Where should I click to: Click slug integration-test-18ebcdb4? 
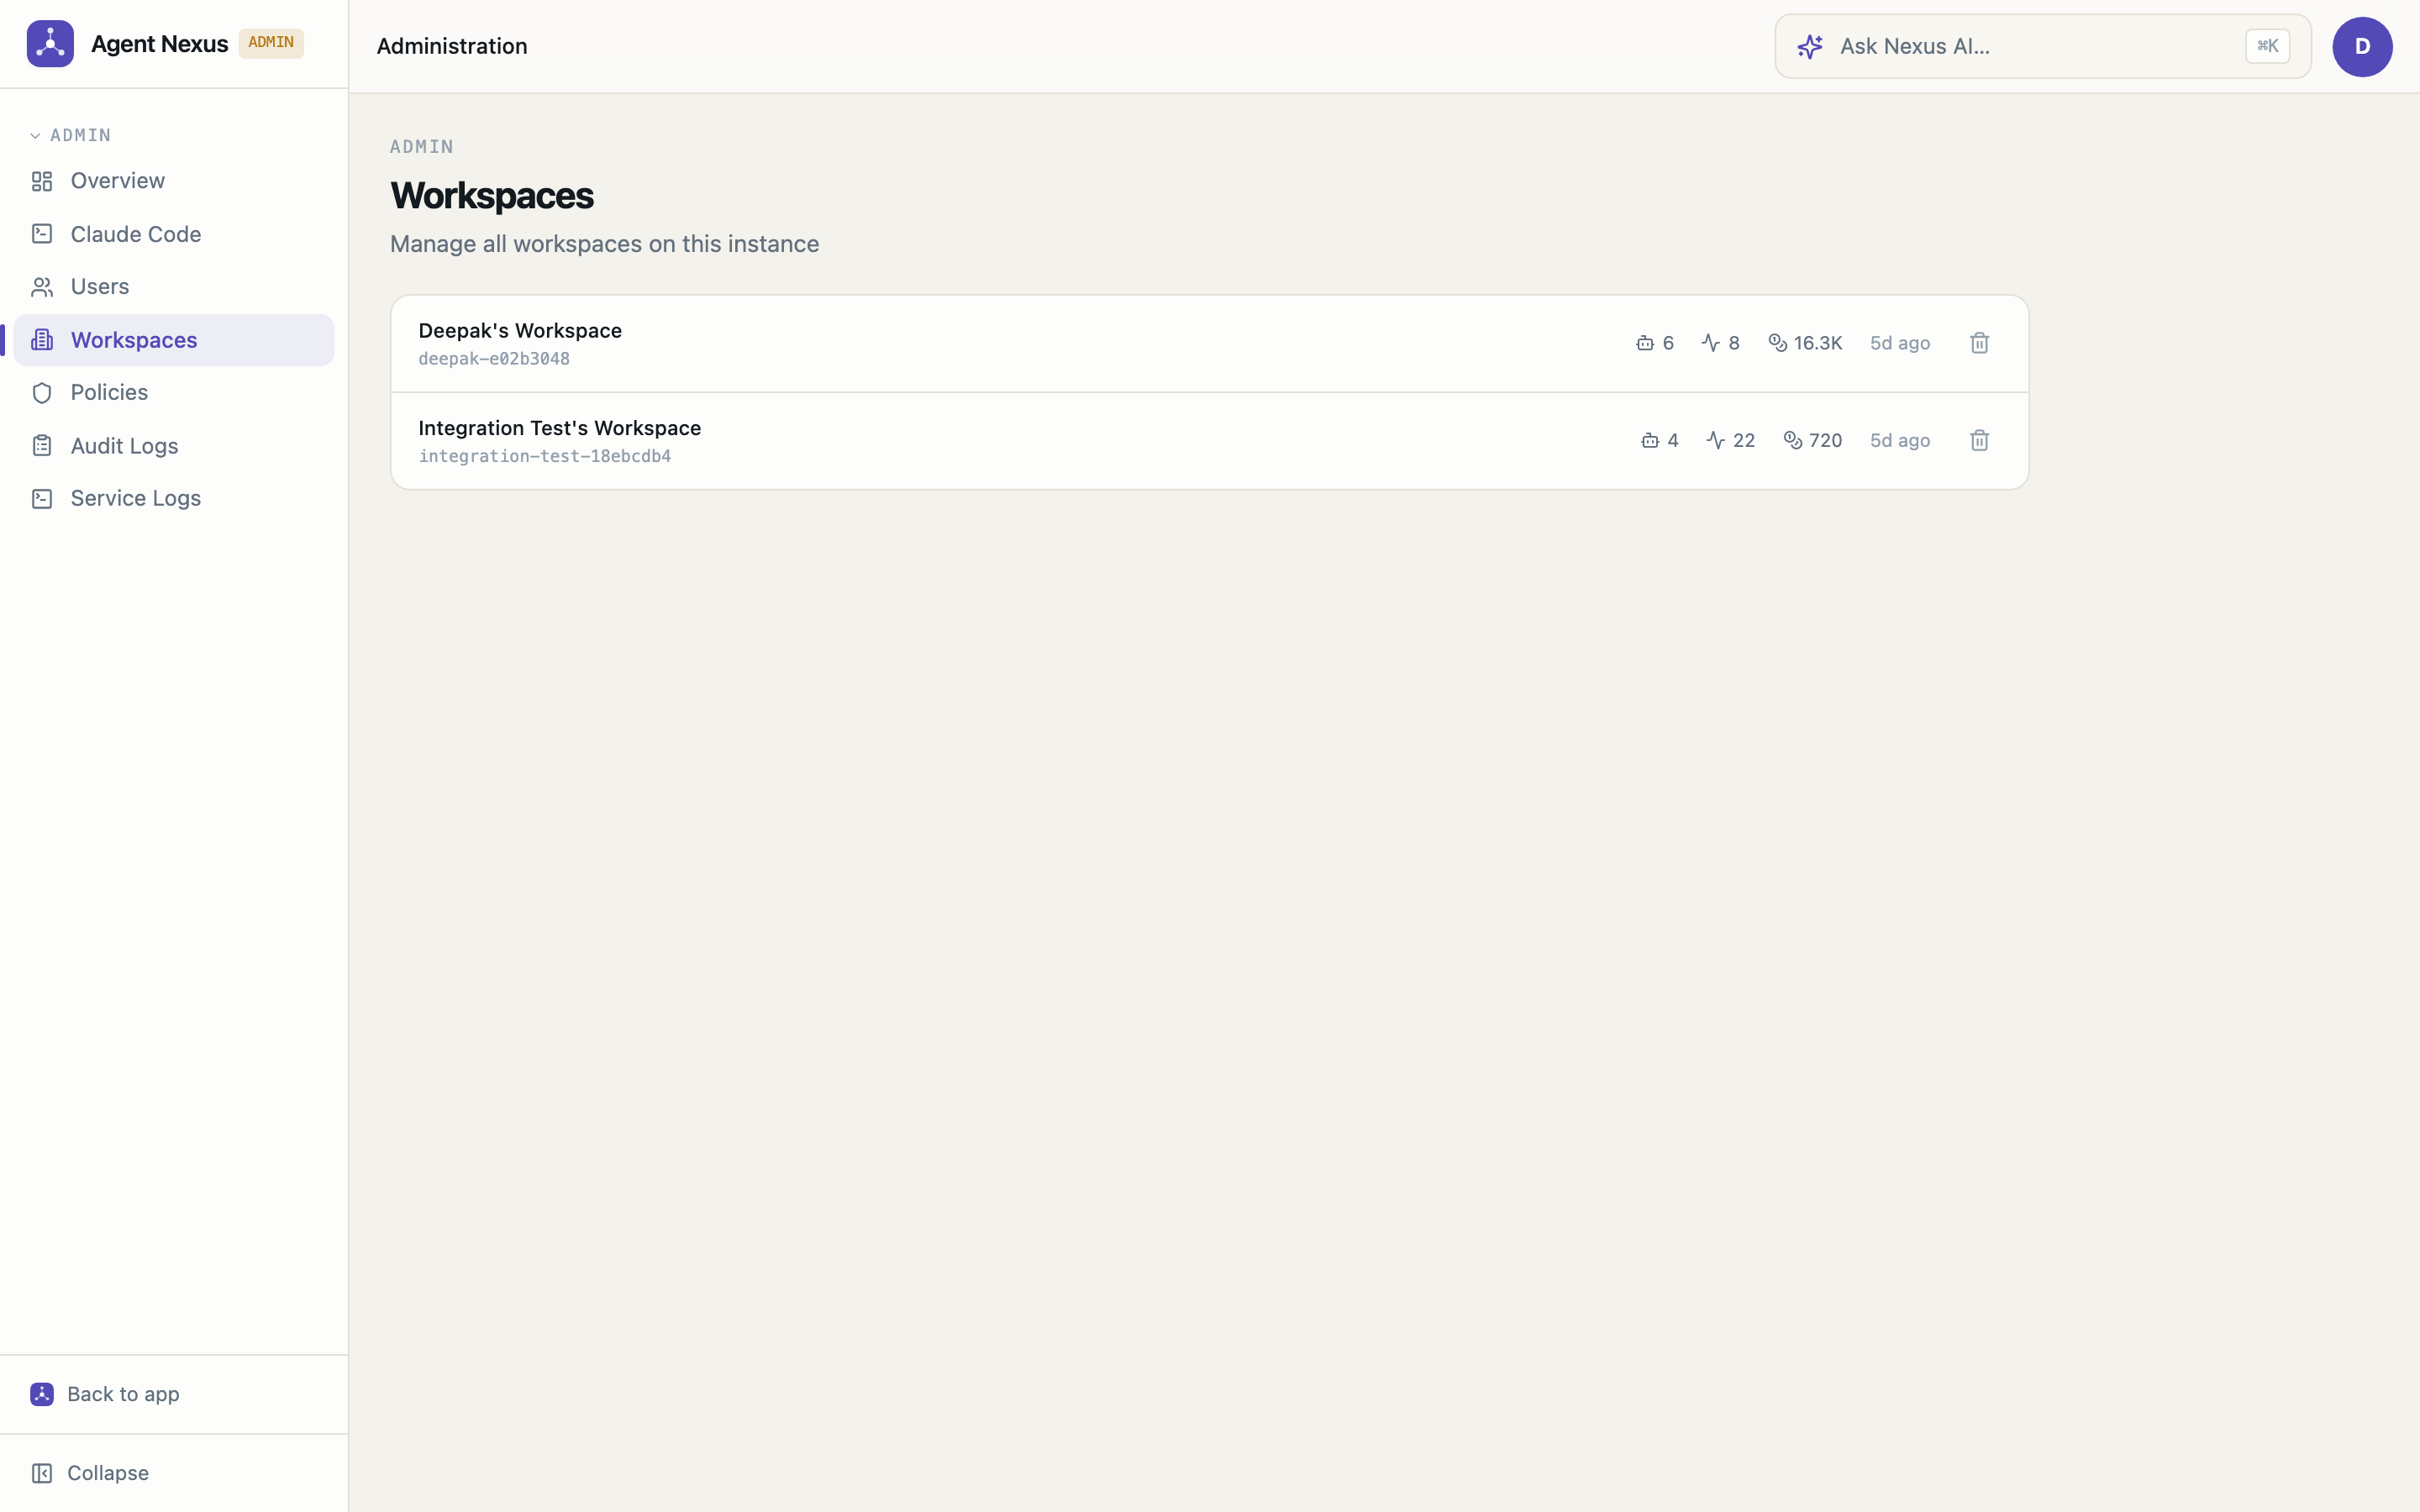pyautogui.click(x=545, y=456)
